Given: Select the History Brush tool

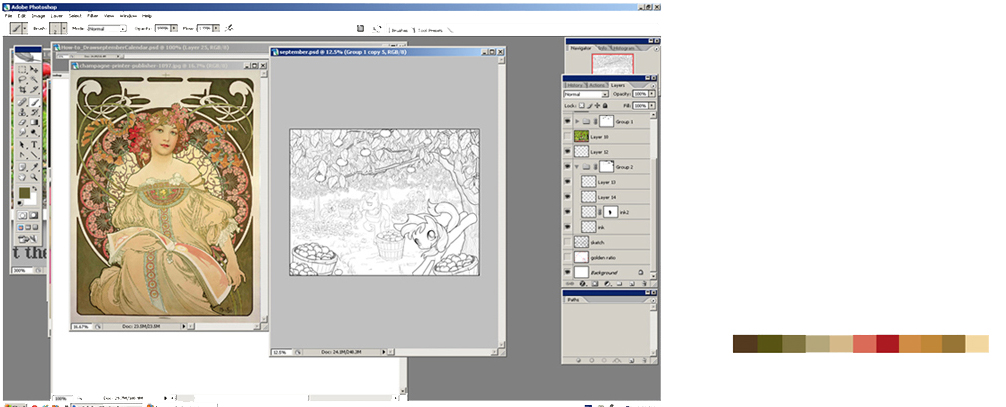Looking at the screenshot, I should point(35,111).
